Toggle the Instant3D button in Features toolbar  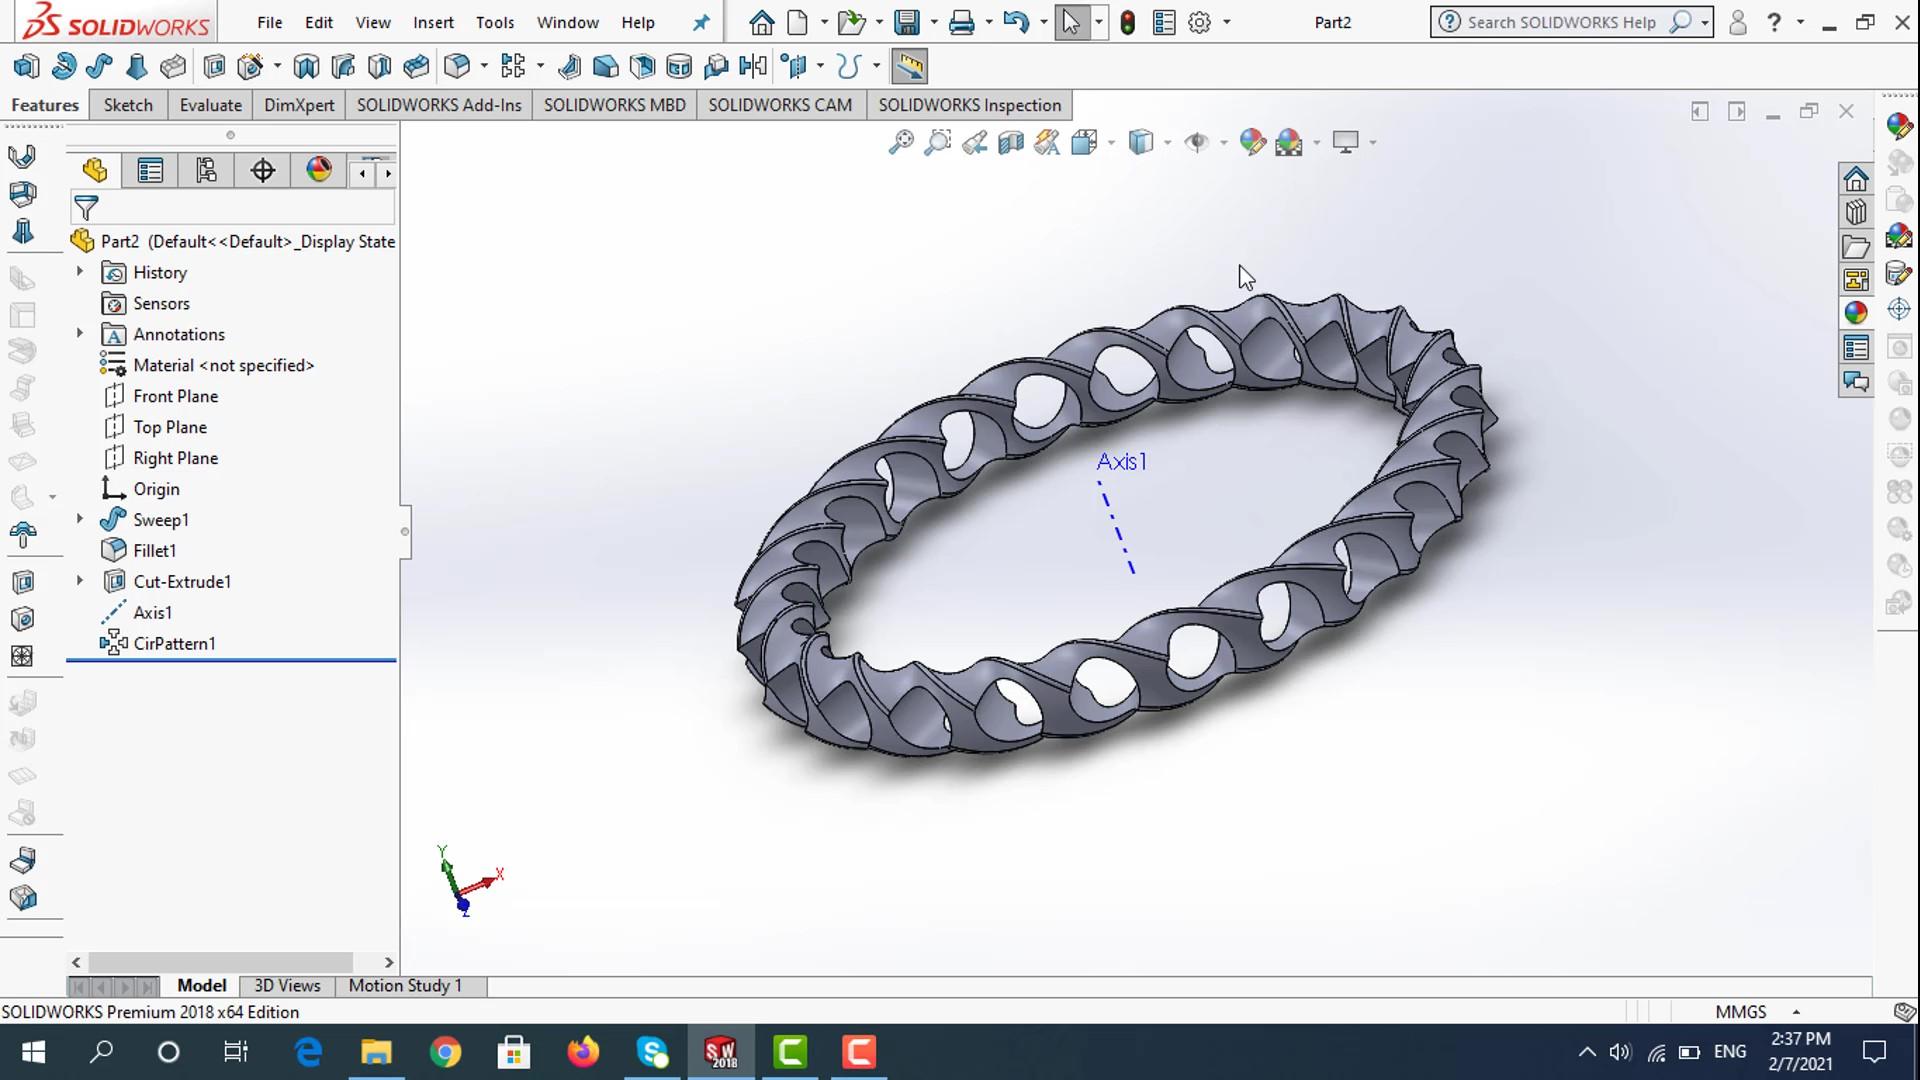[x=909, y=67]
